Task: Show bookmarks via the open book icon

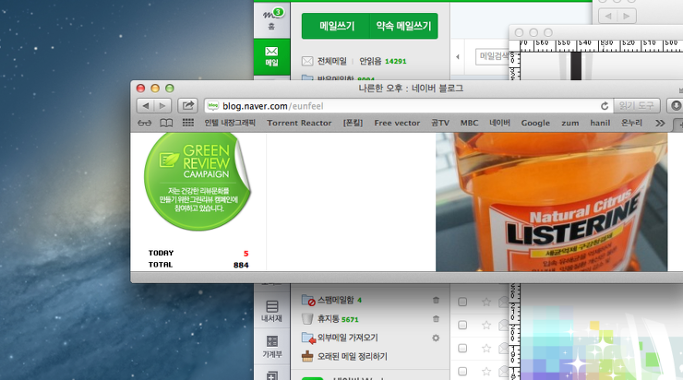Action: (166, 123)
